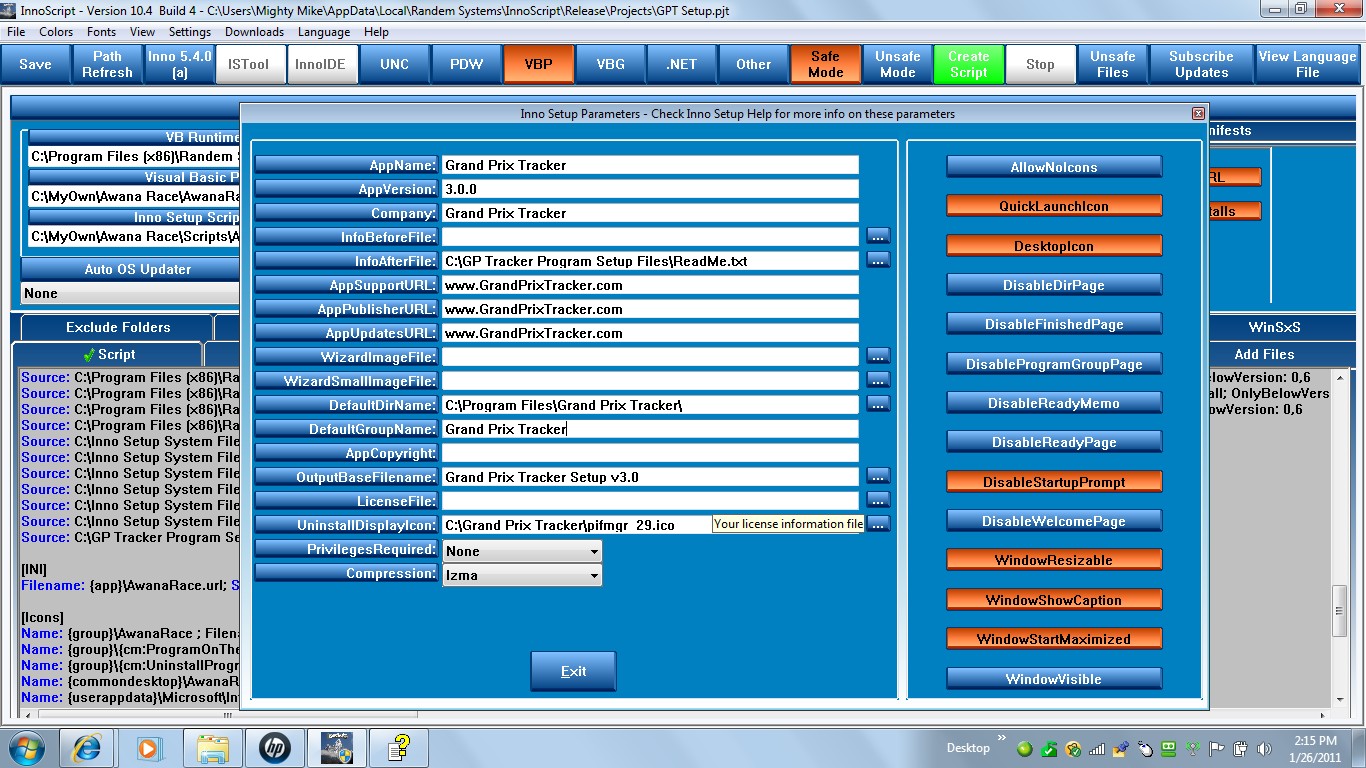Toggle the DisableWelcomePage option
Viewport: 1366px width, 768px height.
click(x=1054, y=521)
